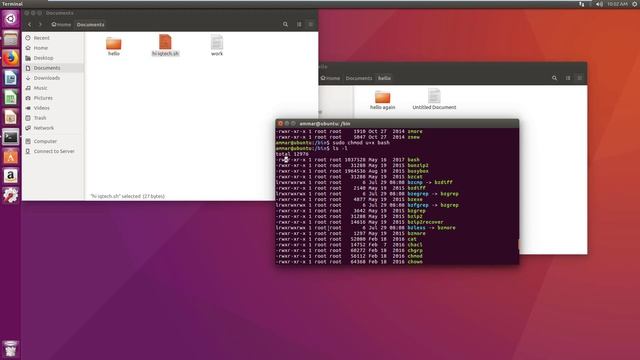The height and width of the screenshot is (360, 640).
Task: Select the Untitled Document file
Action: point(434,99)
